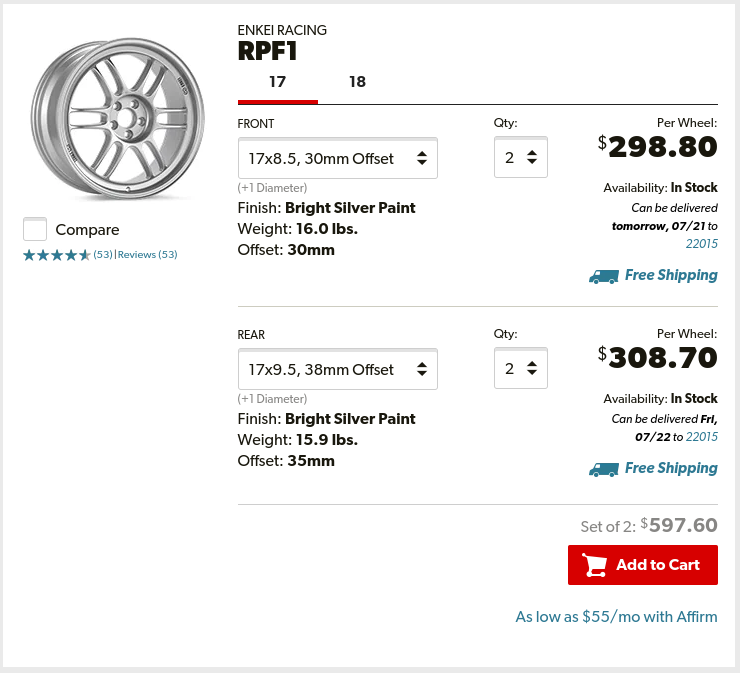Click the ENKEI RACING brand name
The height and width of the screenshot is (673, 740).
click(x=282, y=30)
